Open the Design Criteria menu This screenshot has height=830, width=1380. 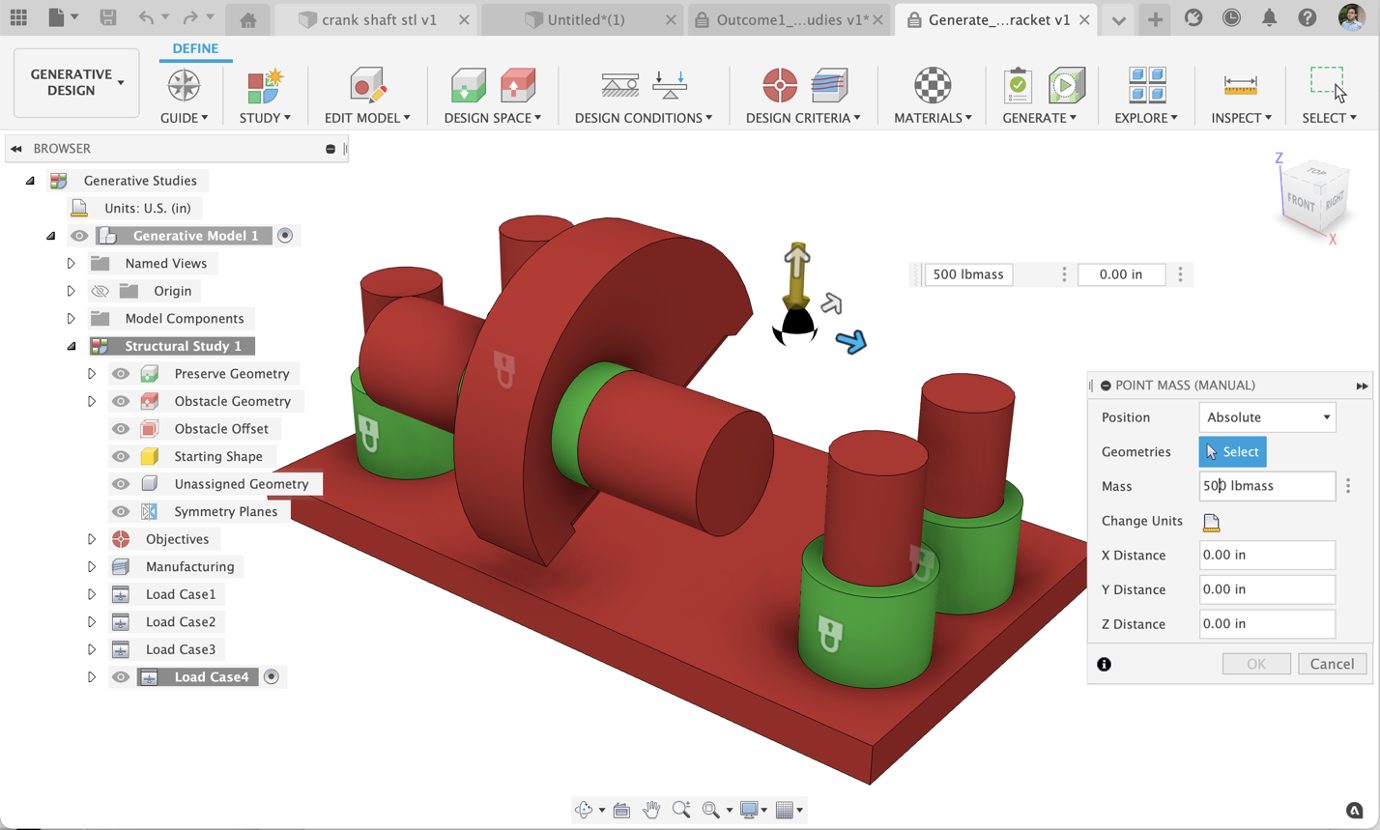[804, 118]
